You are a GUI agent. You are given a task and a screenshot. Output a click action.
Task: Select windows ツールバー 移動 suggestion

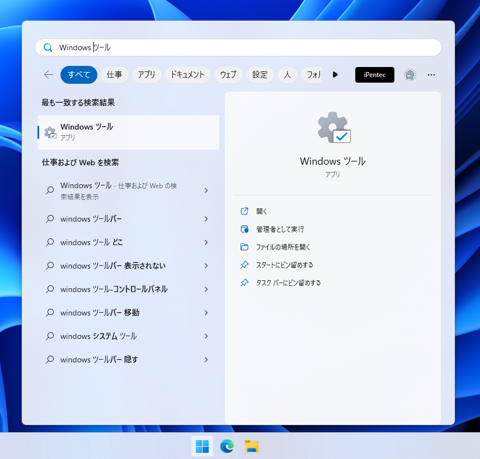100,313
